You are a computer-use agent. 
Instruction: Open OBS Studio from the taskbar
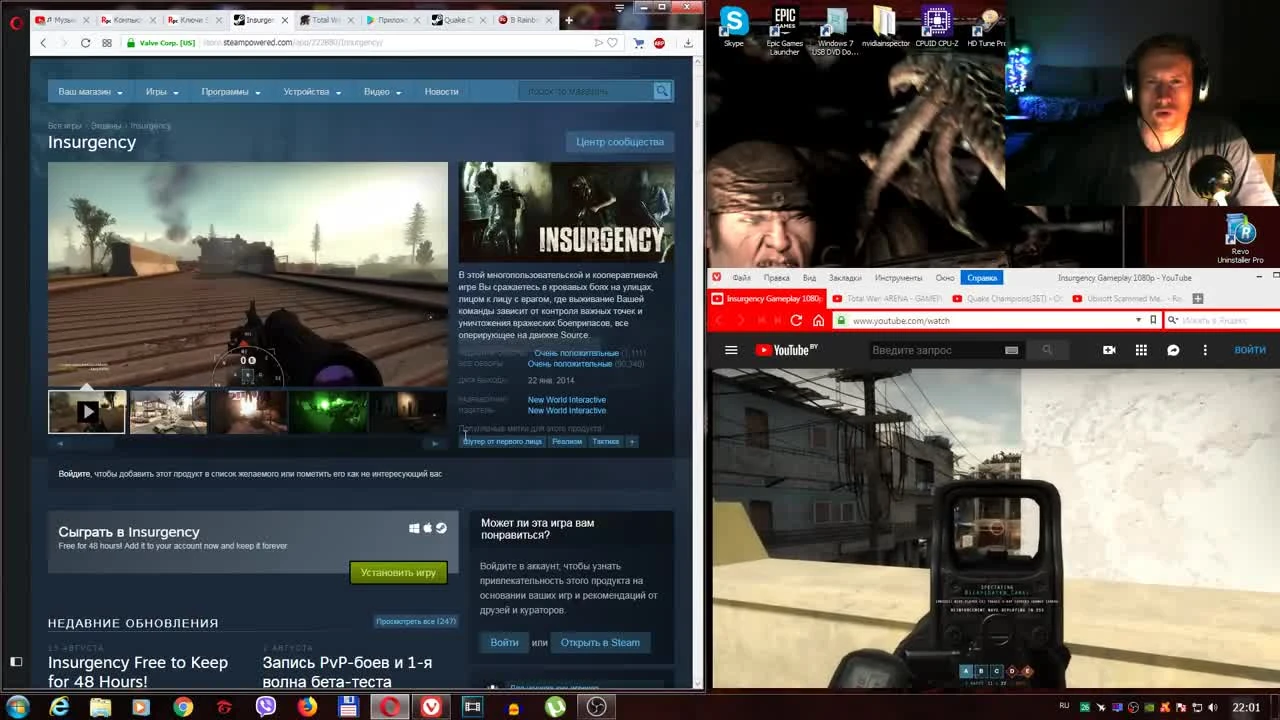pos(597,707)
